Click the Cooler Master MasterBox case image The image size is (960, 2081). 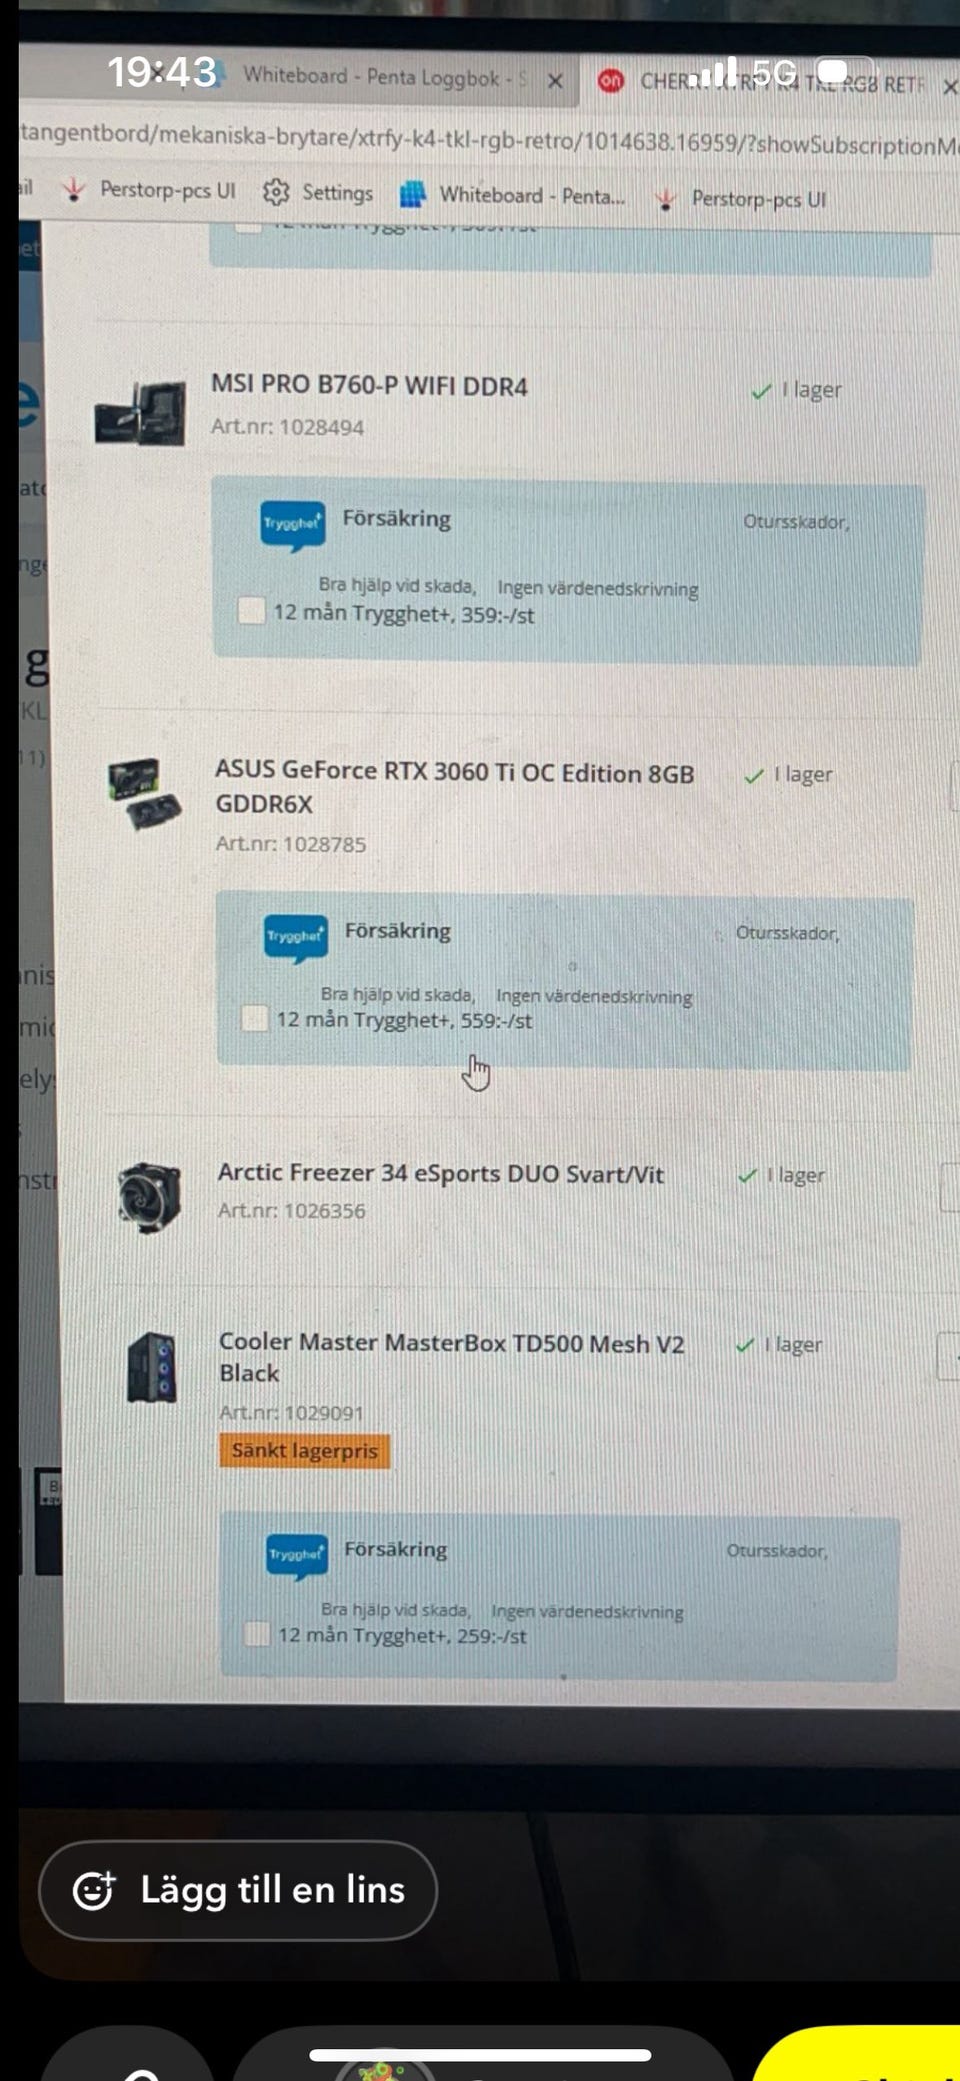coord(152,1368)
